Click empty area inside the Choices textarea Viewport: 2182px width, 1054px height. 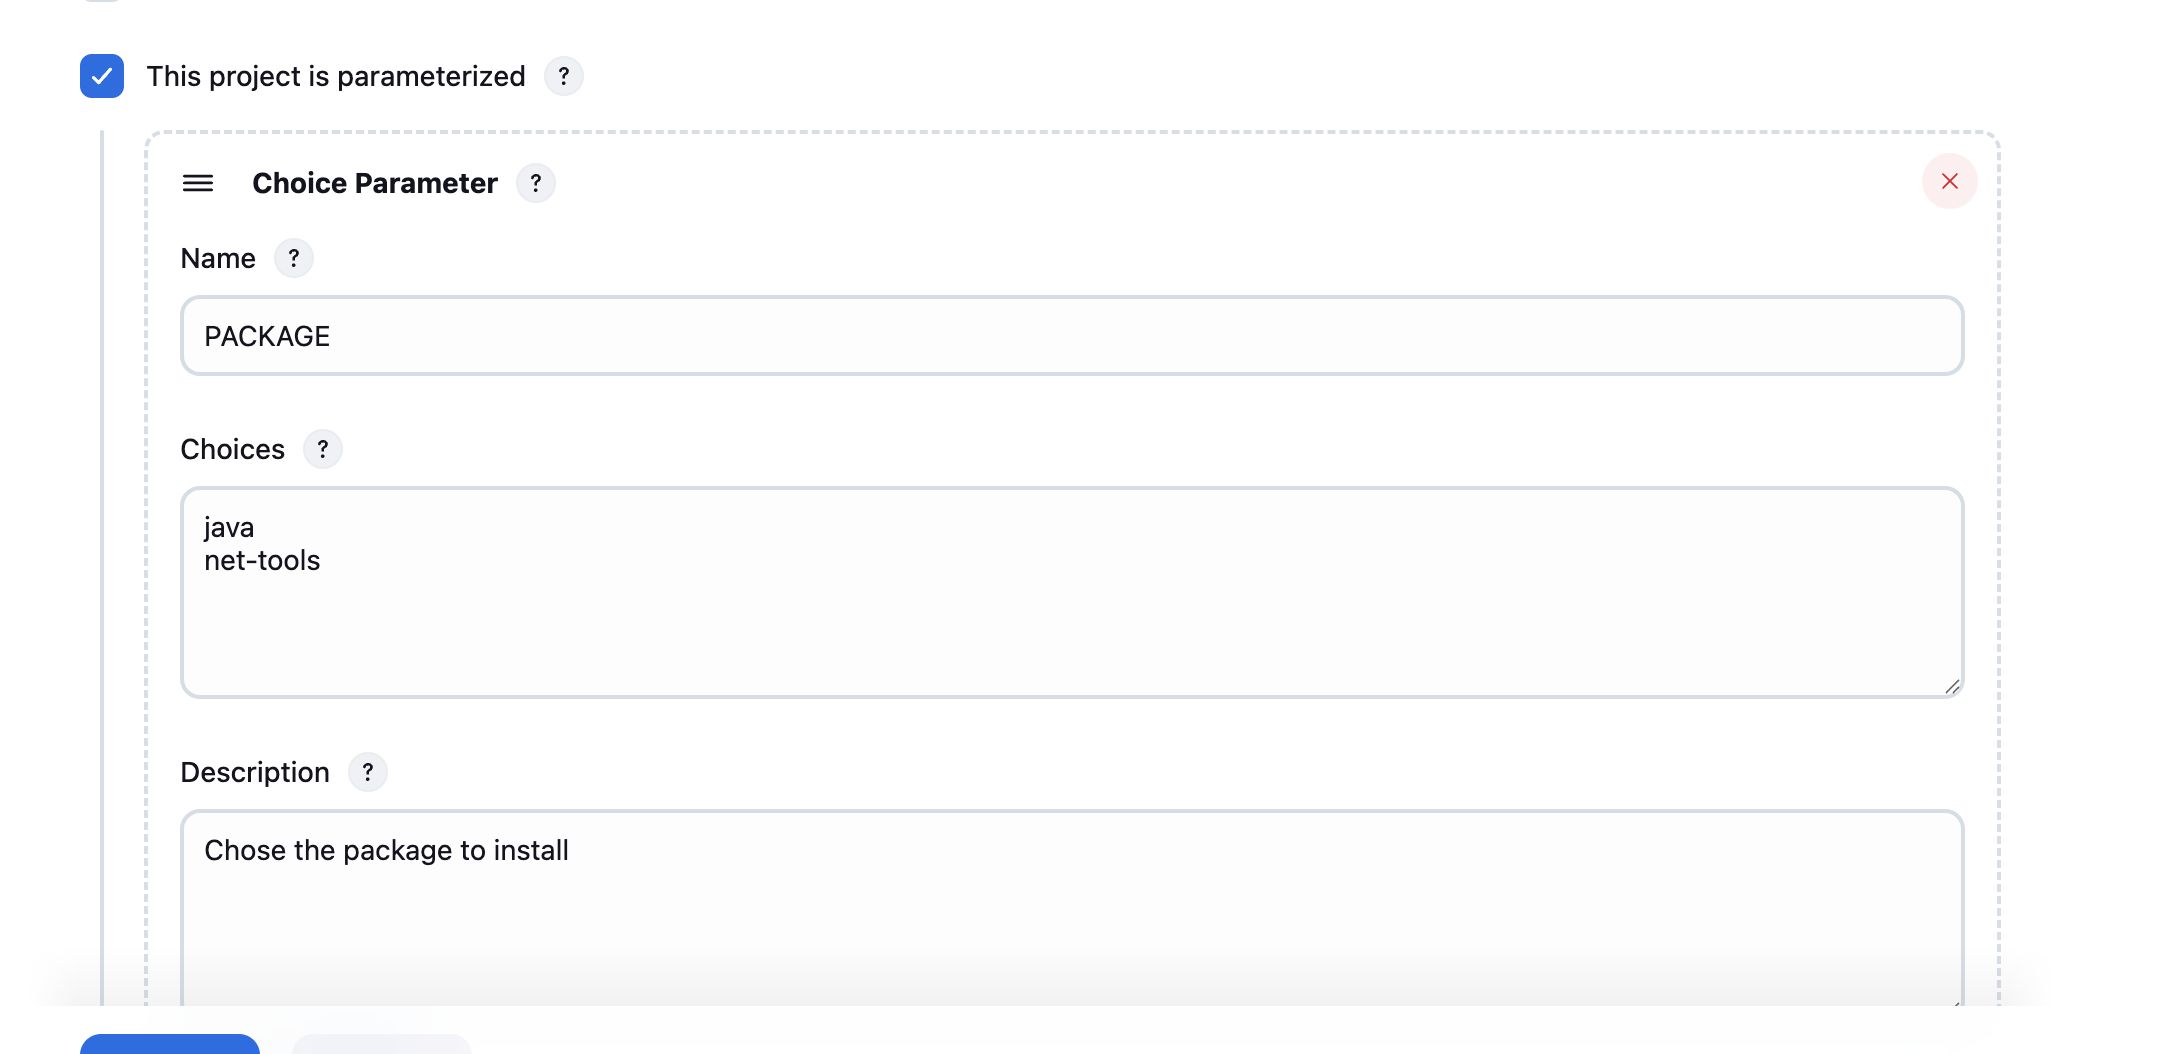coord(1071,630)
